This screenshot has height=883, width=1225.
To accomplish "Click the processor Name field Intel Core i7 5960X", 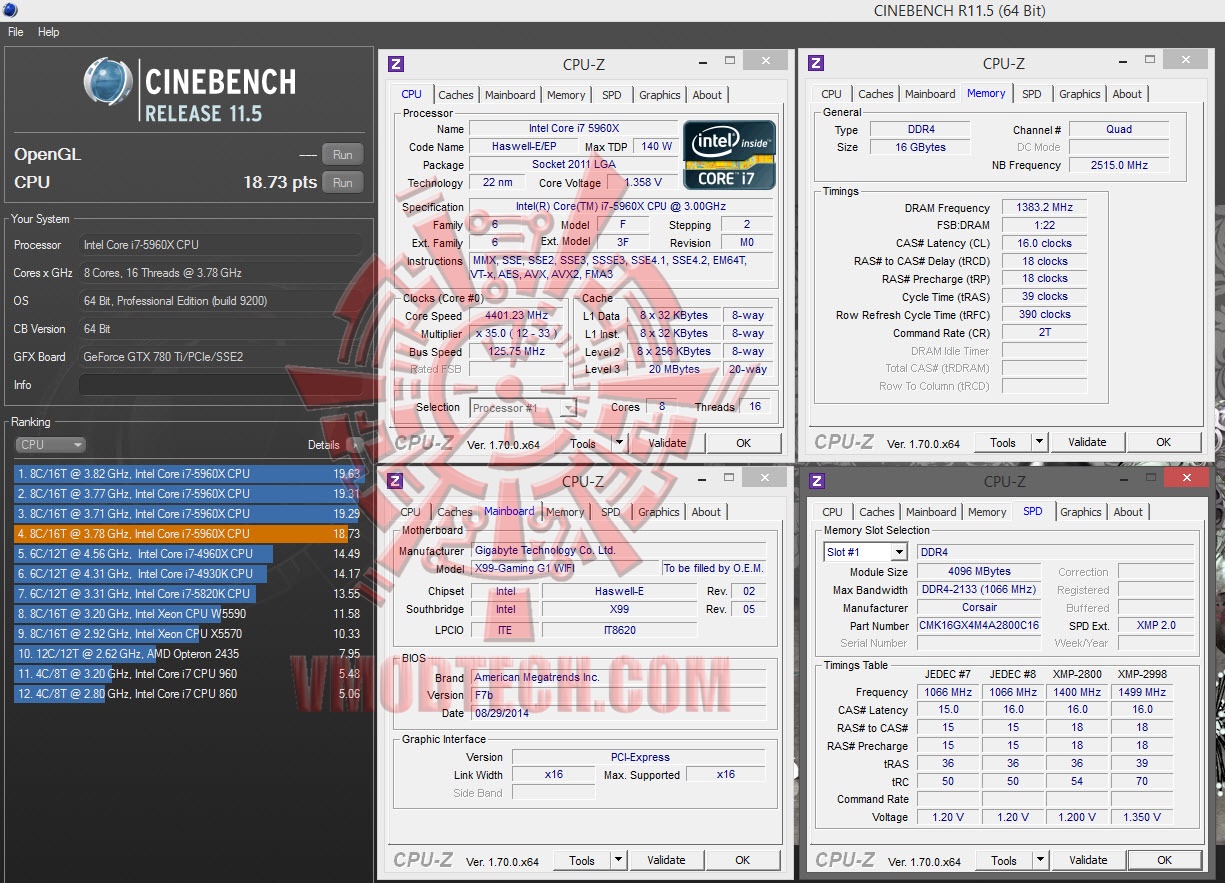I will [574, 129].
